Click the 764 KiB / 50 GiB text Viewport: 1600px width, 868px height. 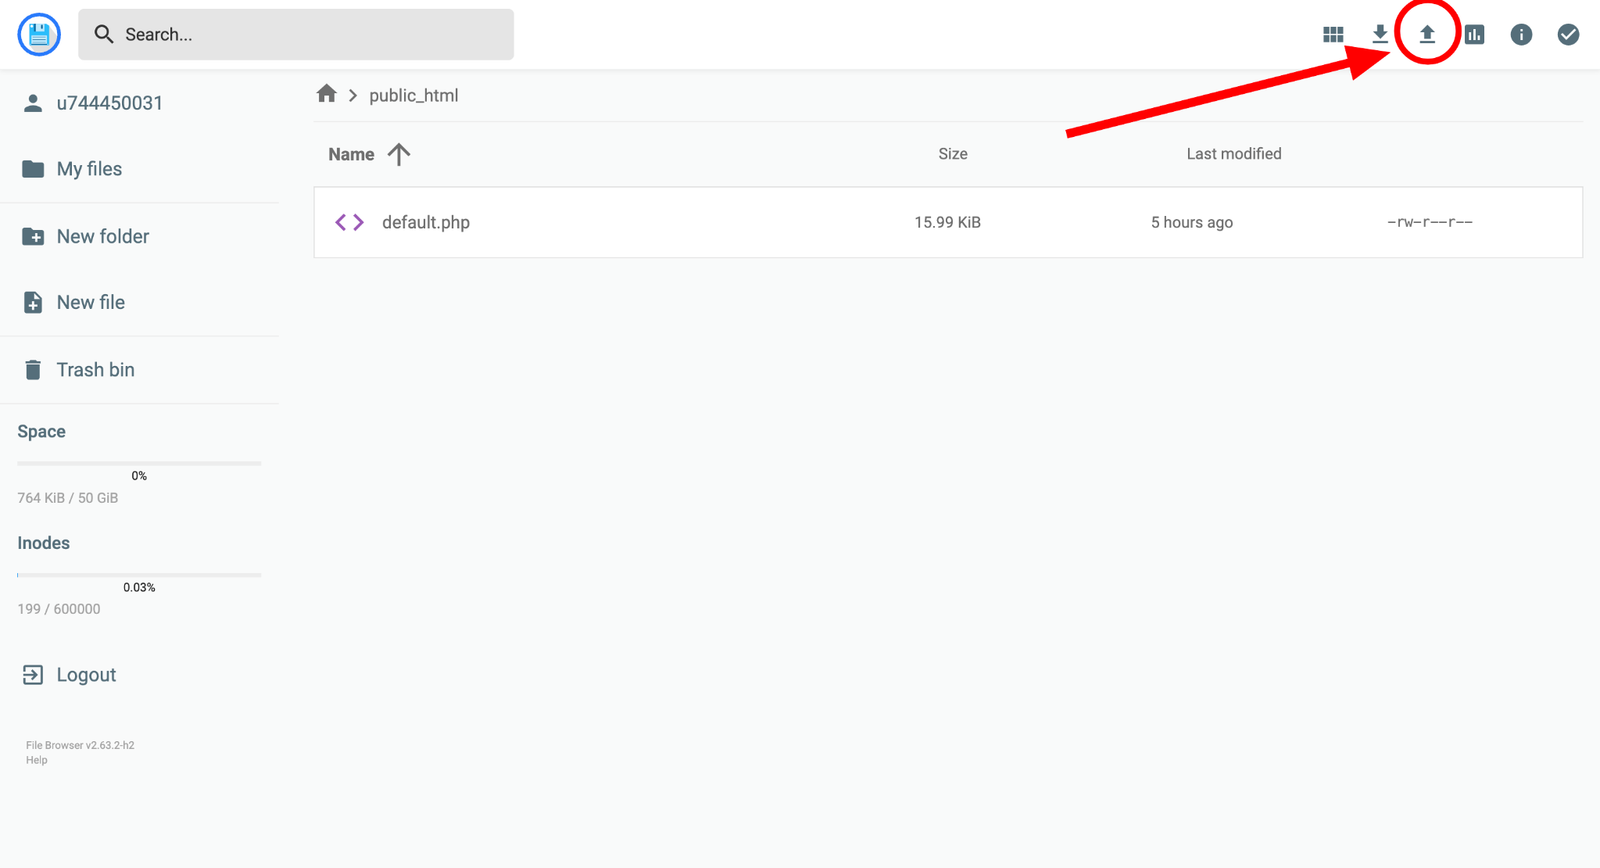[x=68, y=498]
